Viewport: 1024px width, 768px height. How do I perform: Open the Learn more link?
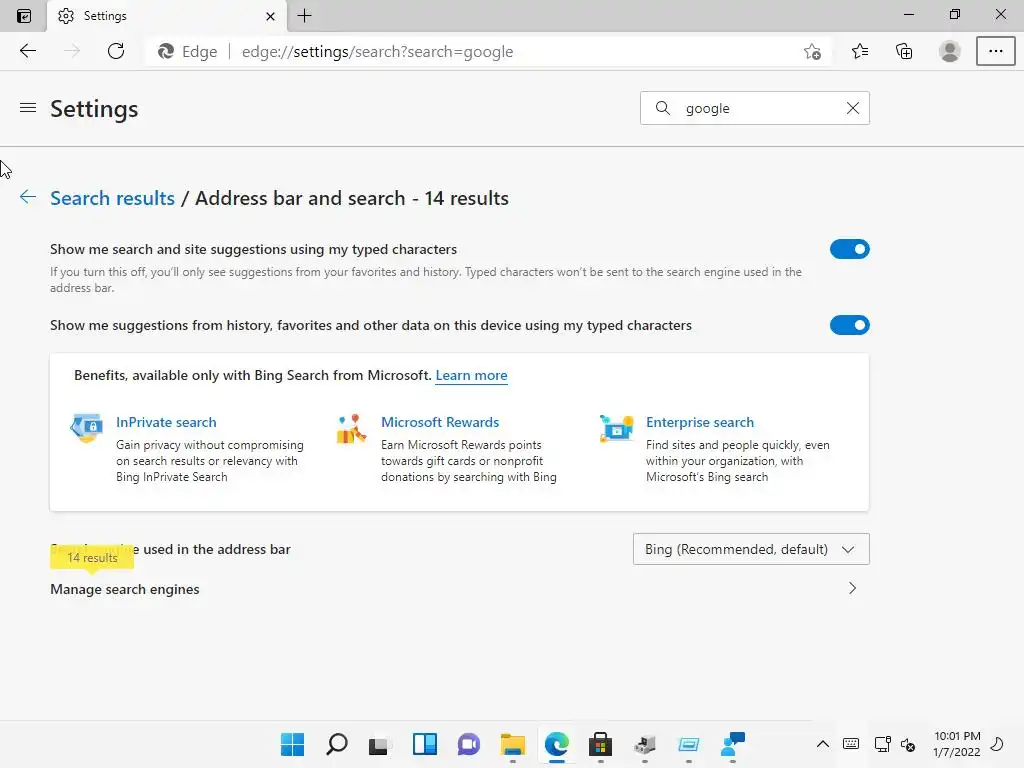[x=471, y=376]
